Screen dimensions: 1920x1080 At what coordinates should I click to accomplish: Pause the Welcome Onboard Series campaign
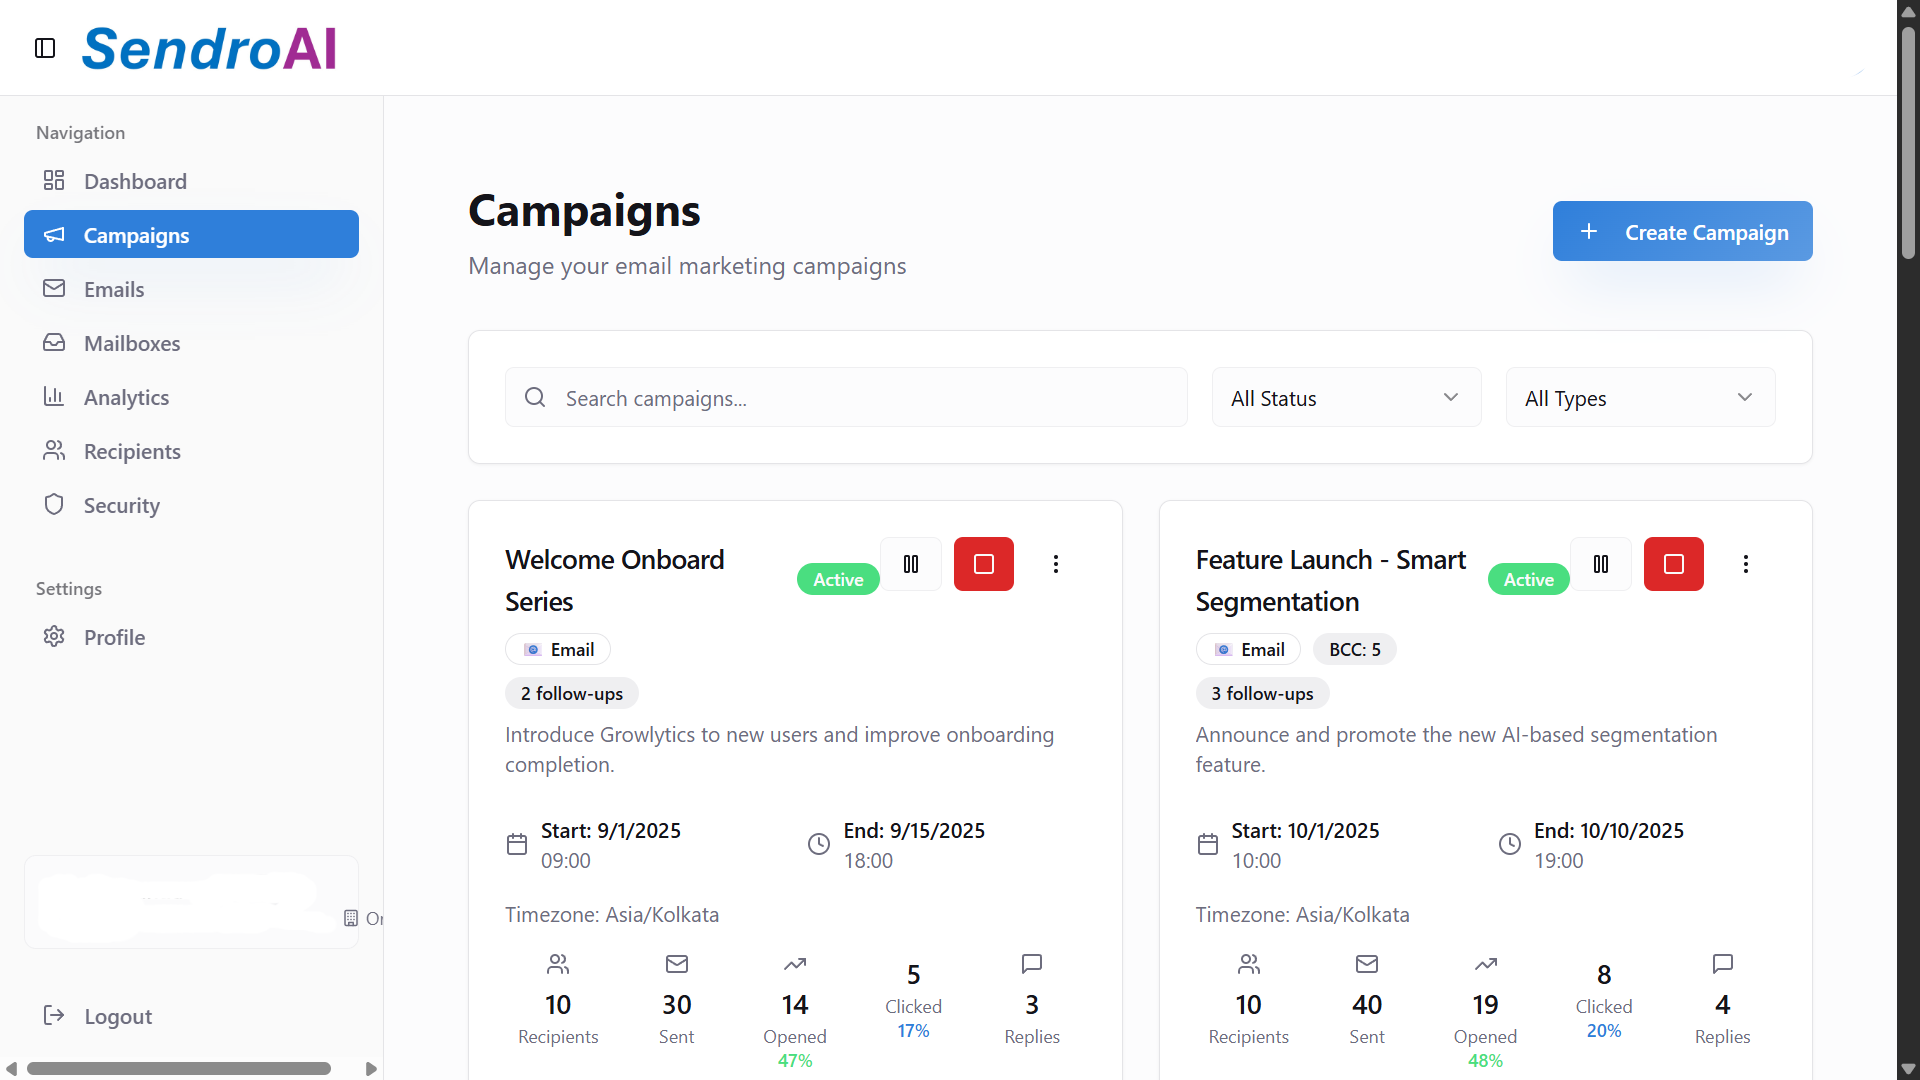[911, 564]
